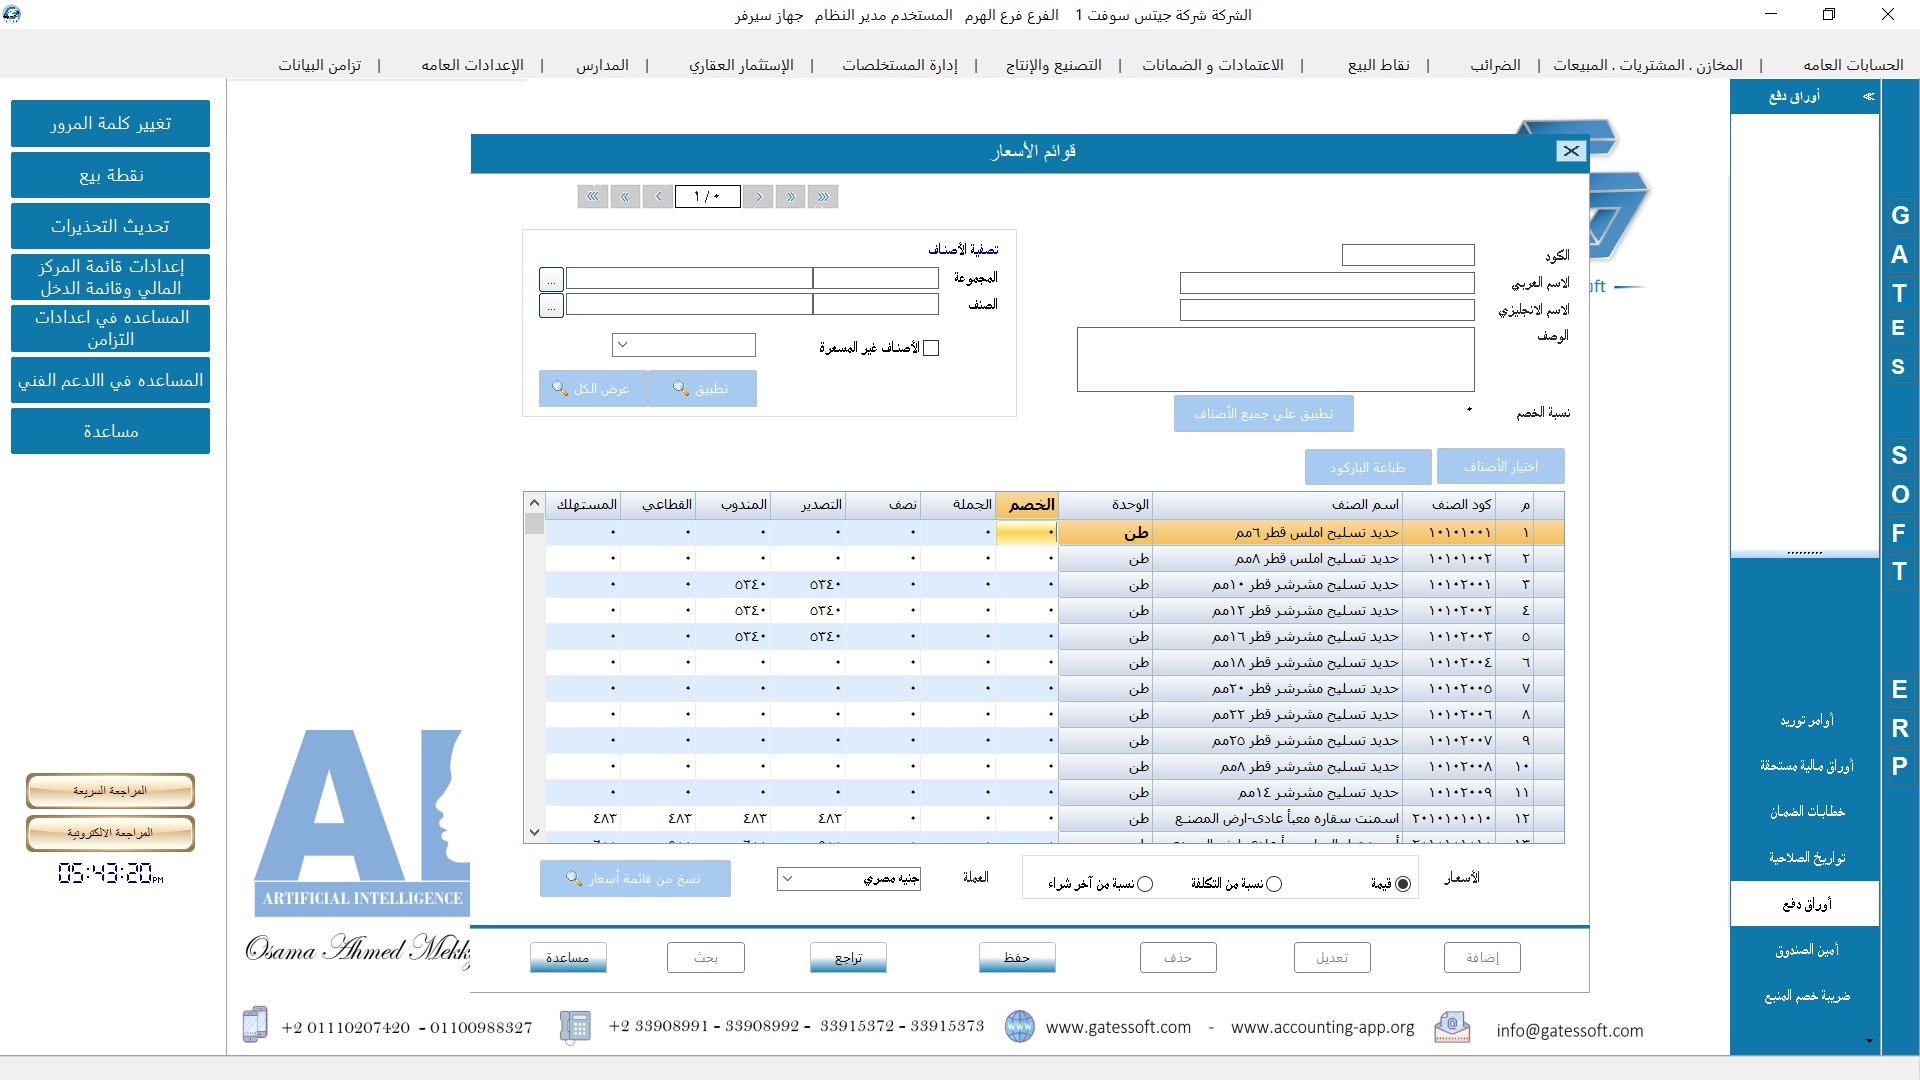Select خطابات الضمان in side panel
This screenshot has width=1920, height=1080.
1806,811
